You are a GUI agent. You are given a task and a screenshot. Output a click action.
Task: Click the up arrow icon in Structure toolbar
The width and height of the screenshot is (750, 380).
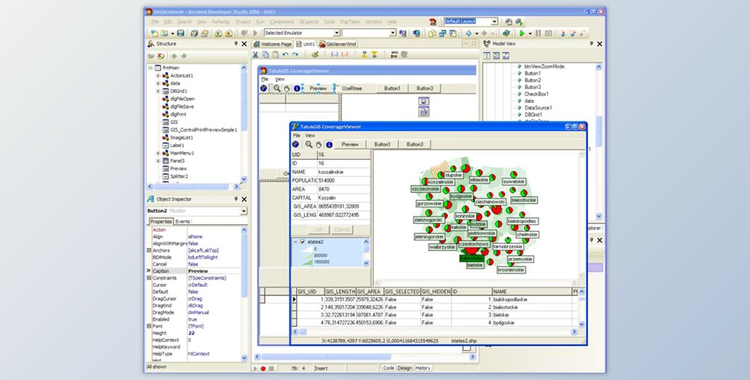click(x=174, y=56)
